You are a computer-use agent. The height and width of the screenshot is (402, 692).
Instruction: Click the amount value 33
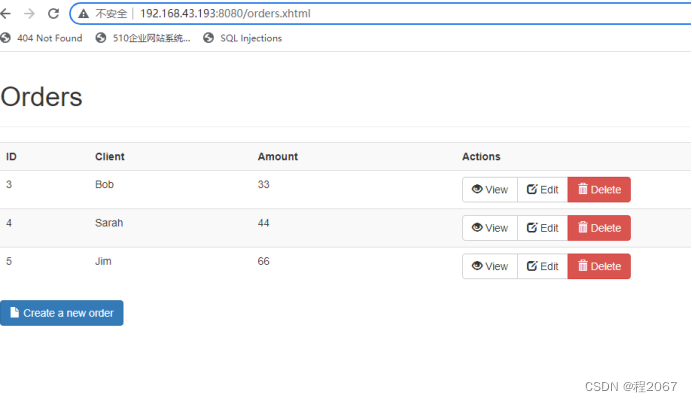click(x=263, y=184)
